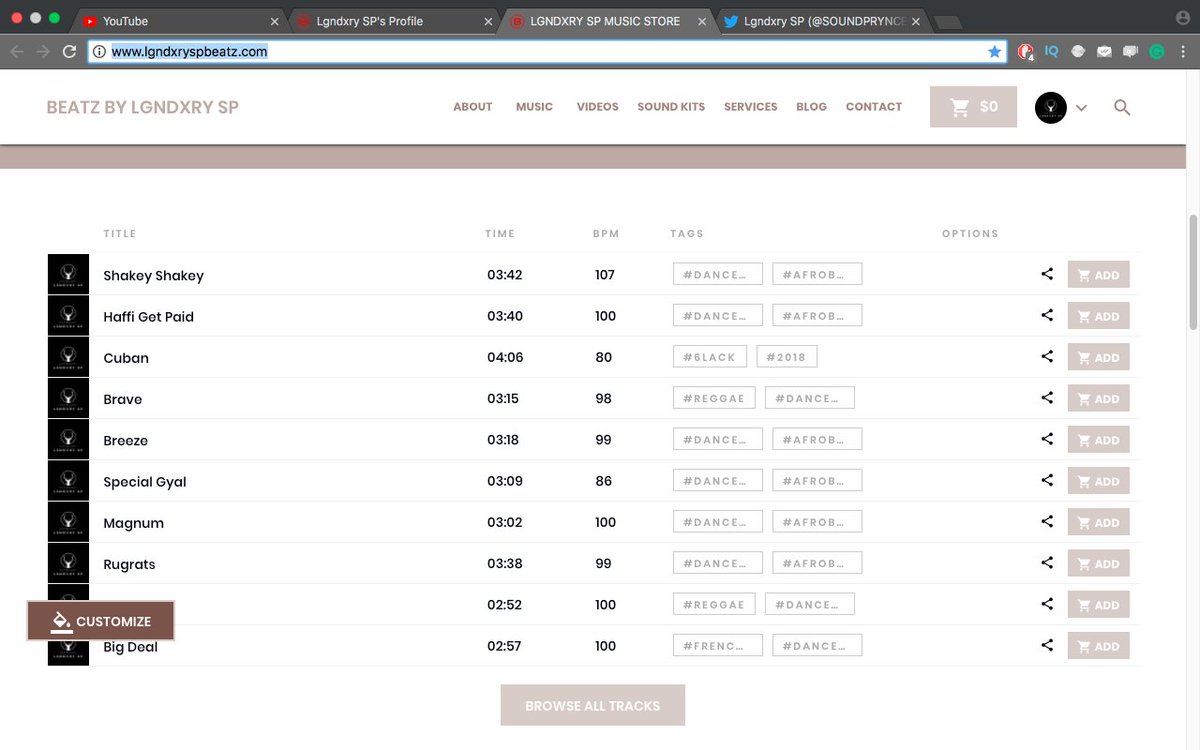1200x750 pixels.
Task: Open the BLOG menu item
Action: pyautogui.click(x=811, y=107)
